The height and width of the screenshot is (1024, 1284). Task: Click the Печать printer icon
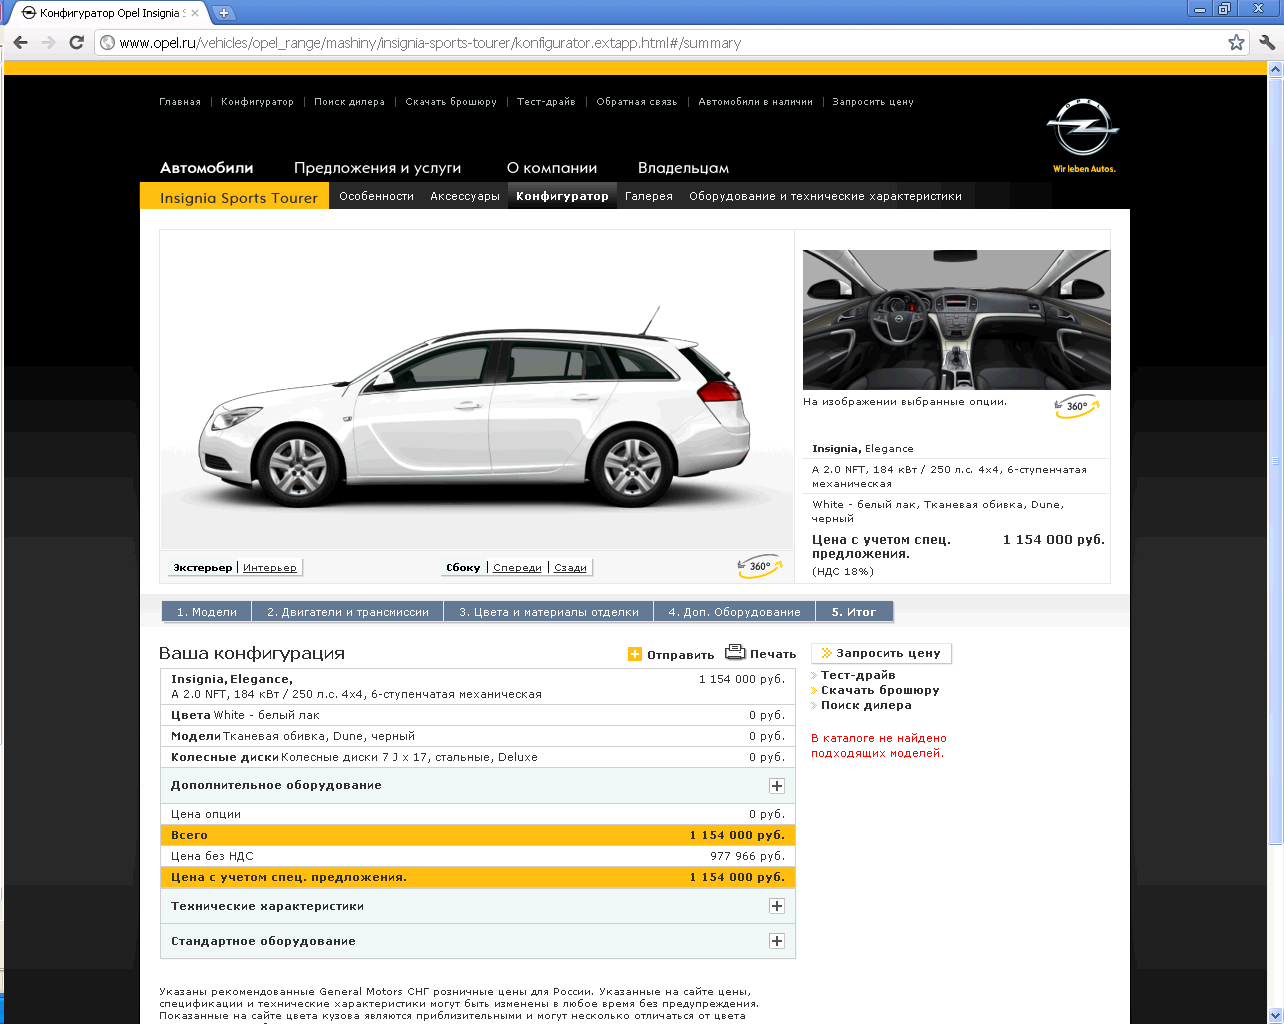735,652
